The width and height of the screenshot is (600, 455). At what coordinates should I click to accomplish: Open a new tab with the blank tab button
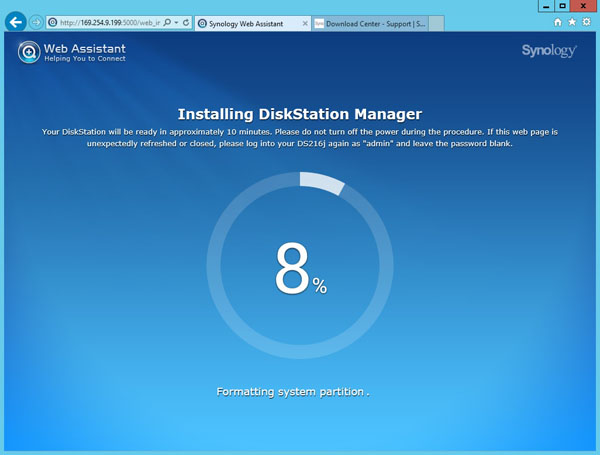click(x=436, y=24)
